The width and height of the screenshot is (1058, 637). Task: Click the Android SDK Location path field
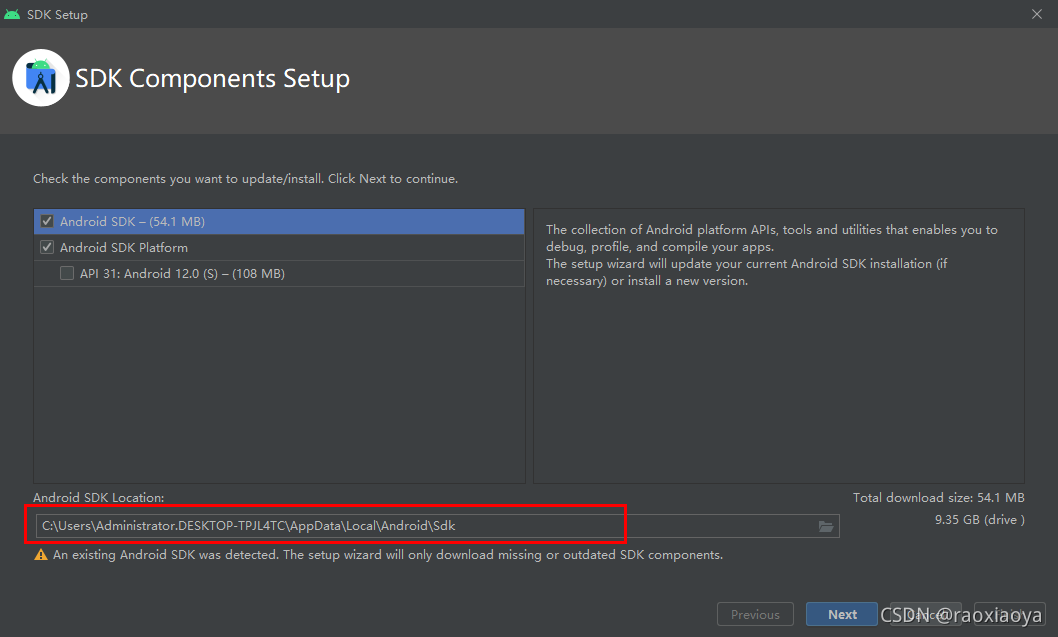437,526
